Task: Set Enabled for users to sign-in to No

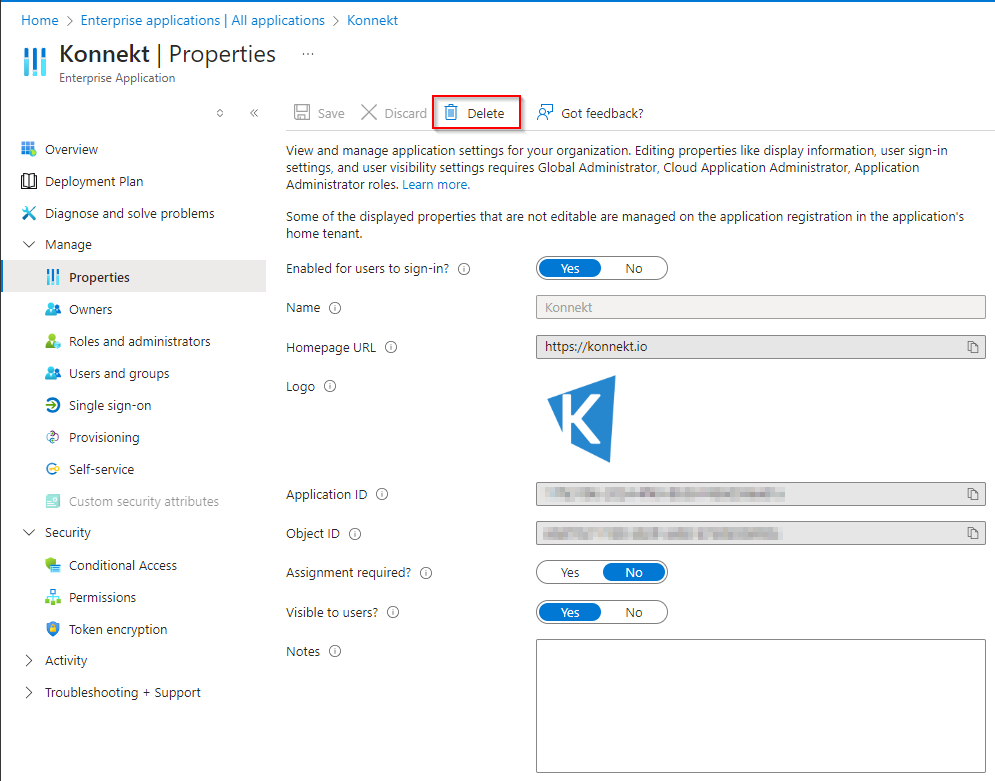Action: point(634,268)
